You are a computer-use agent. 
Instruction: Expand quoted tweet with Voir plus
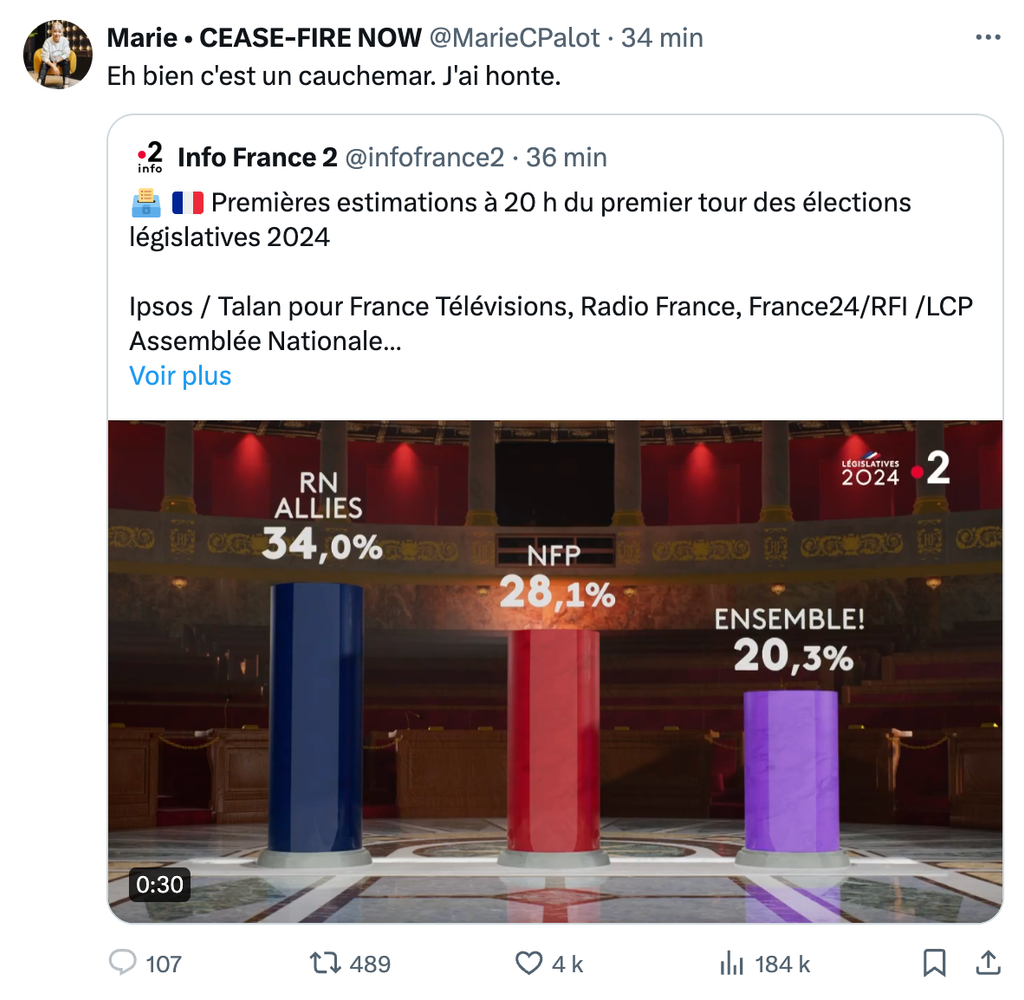tap(180, 376)
